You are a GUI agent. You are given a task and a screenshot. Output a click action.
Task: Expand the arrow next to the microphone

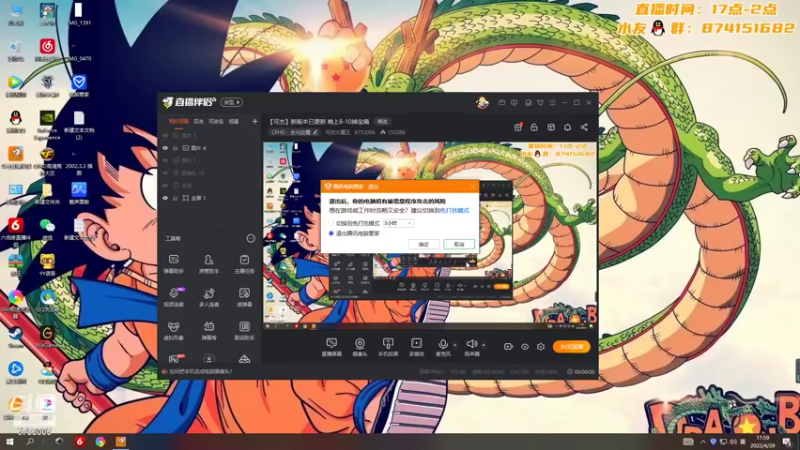click(x=455, y=345)
